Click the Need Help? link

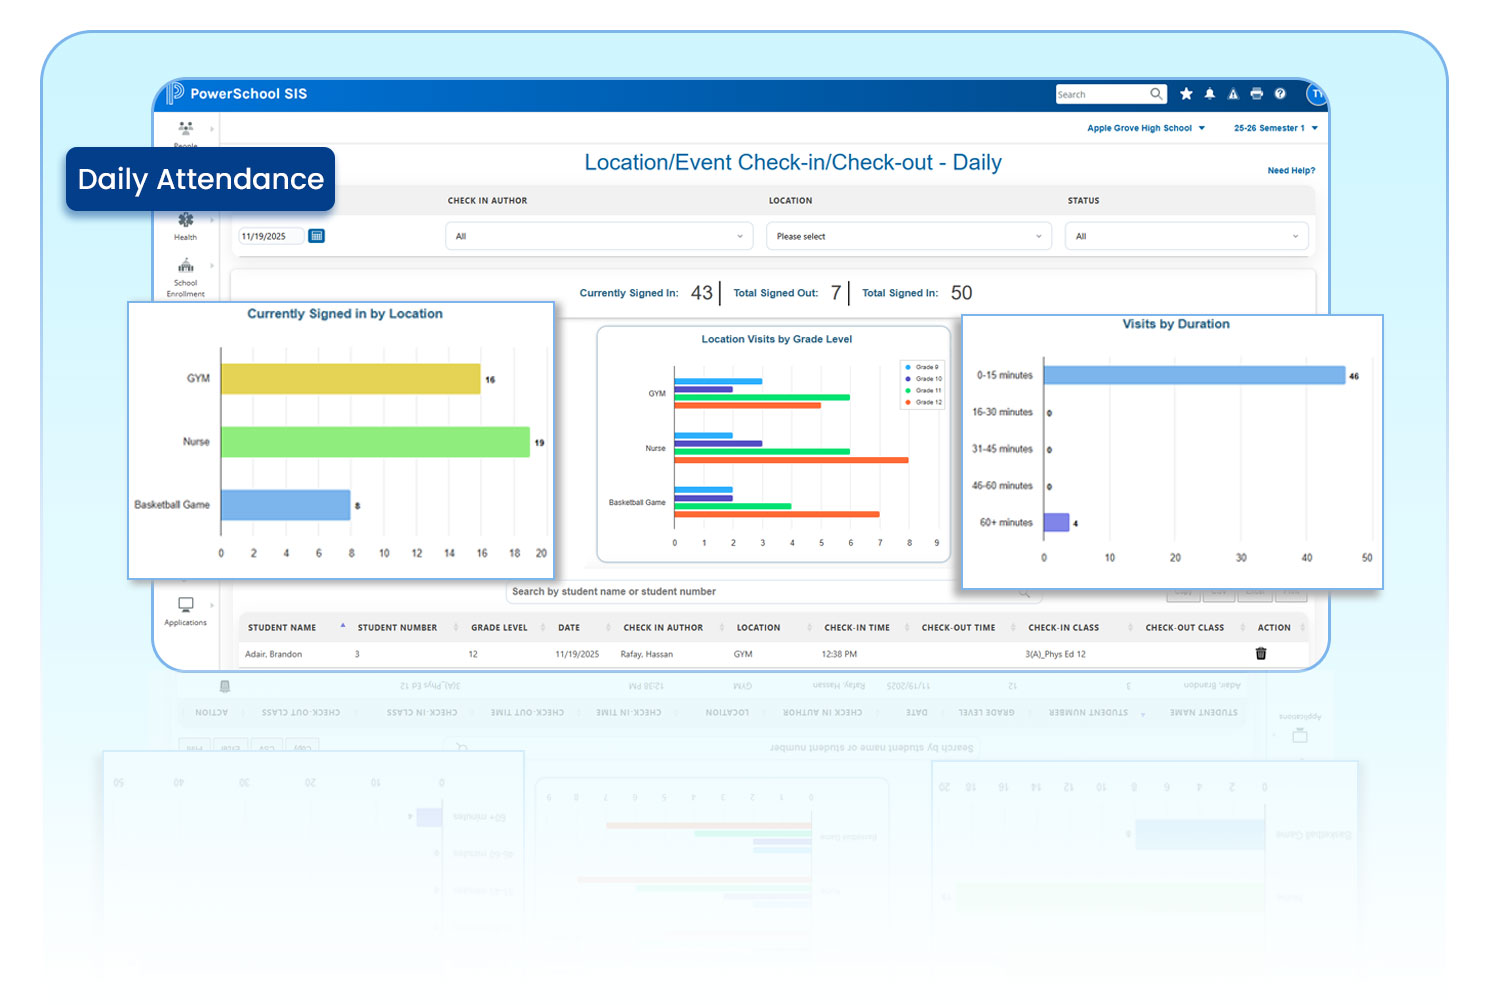click(1291, 171)
